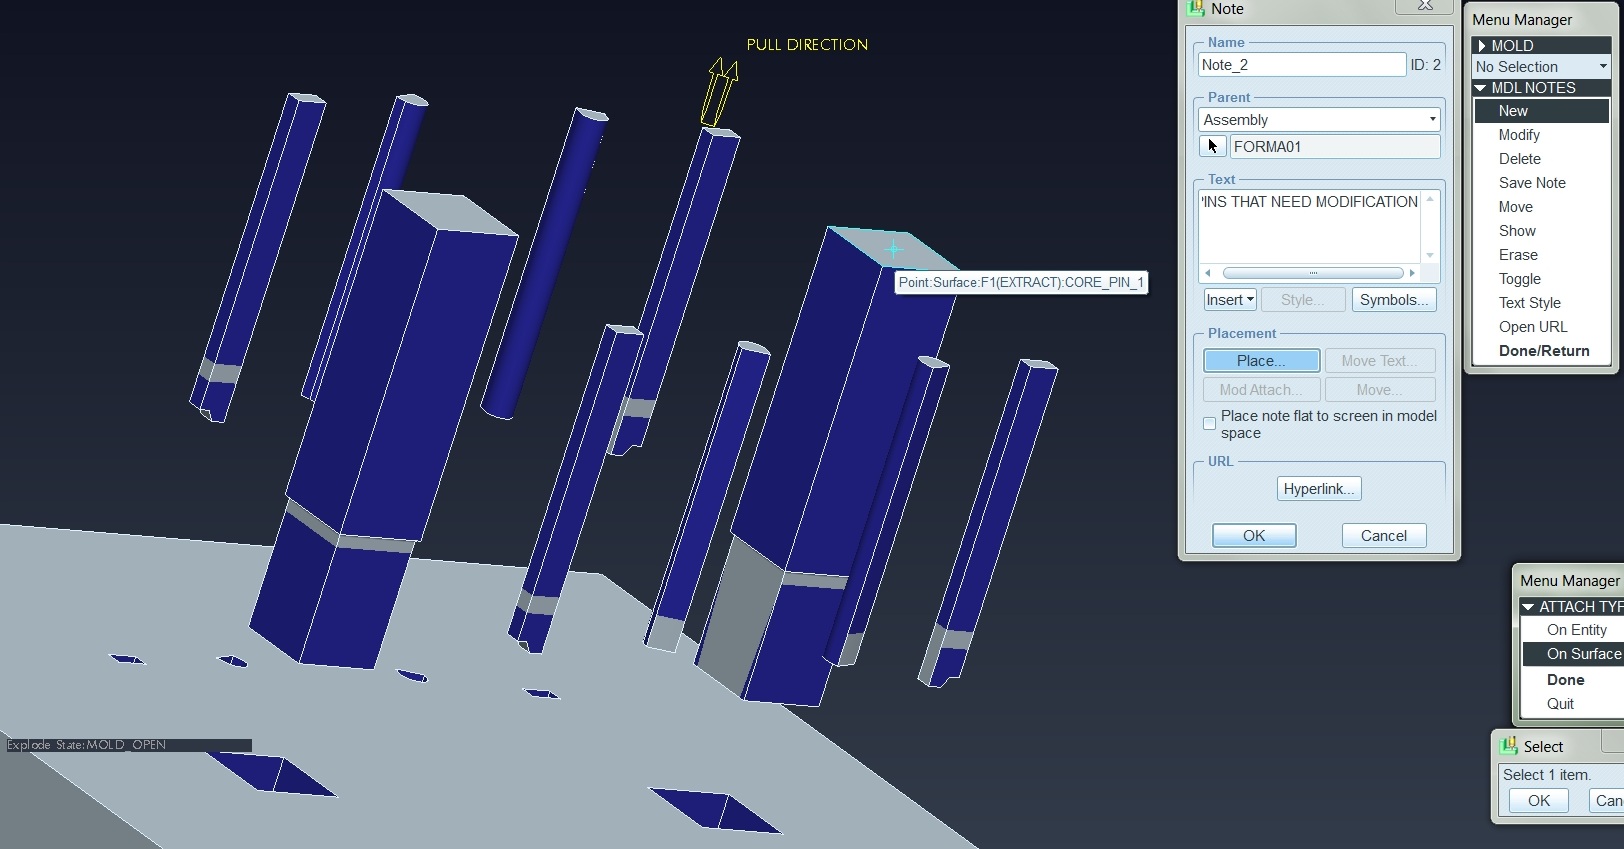Click the Symbols... button

(x=1394, y=300)
